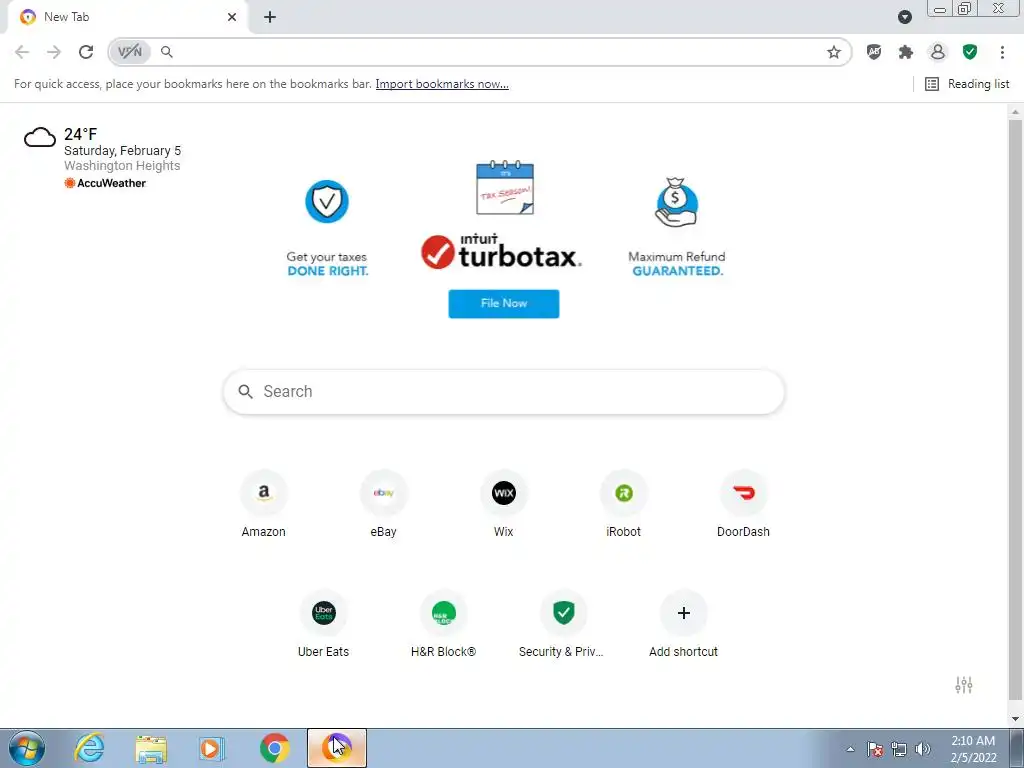This screenshot has width=1024, height=768.
Task: Open the ad blocker shield extension
Action: [874, 52]
